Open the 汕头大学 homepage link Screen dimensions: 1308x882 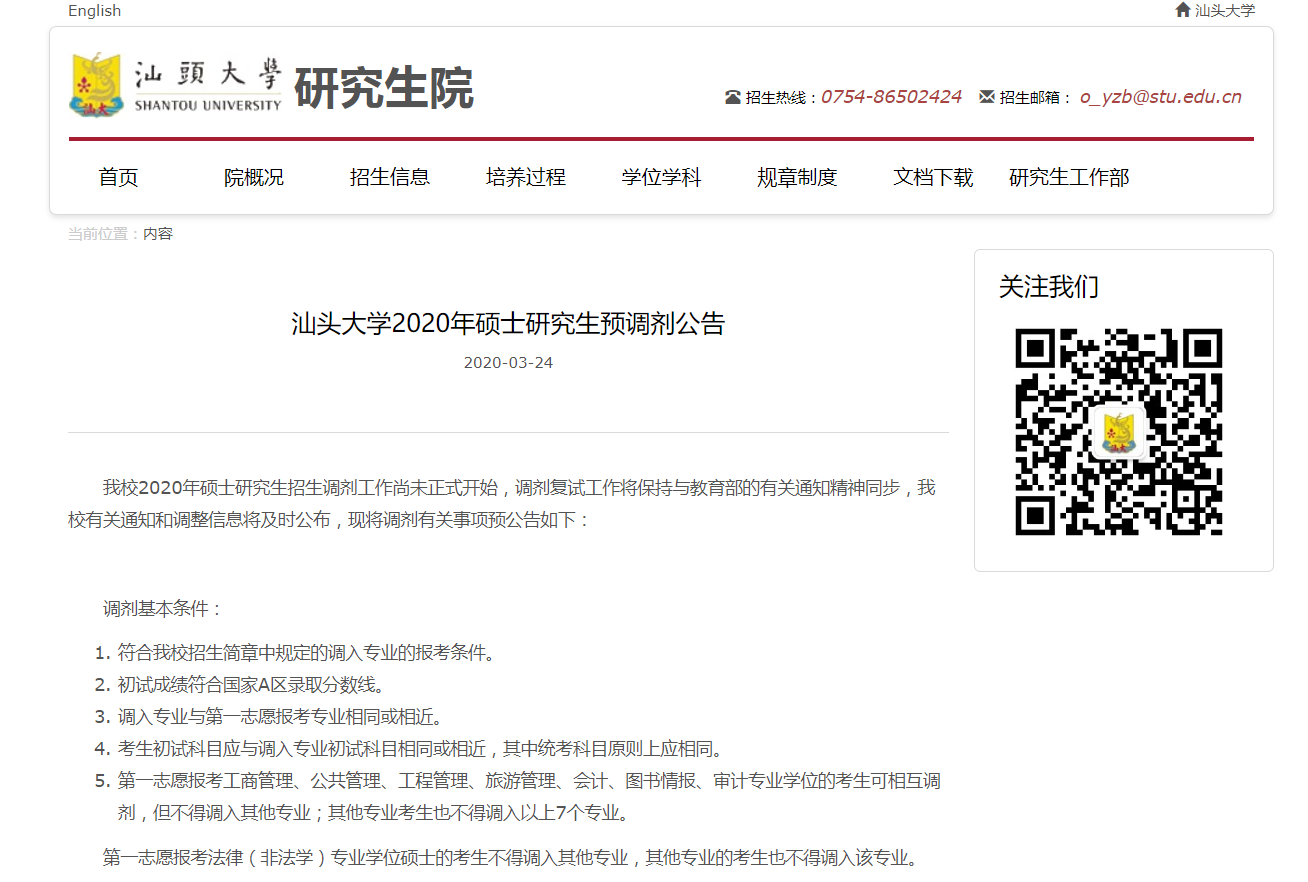pos(1224,11)
